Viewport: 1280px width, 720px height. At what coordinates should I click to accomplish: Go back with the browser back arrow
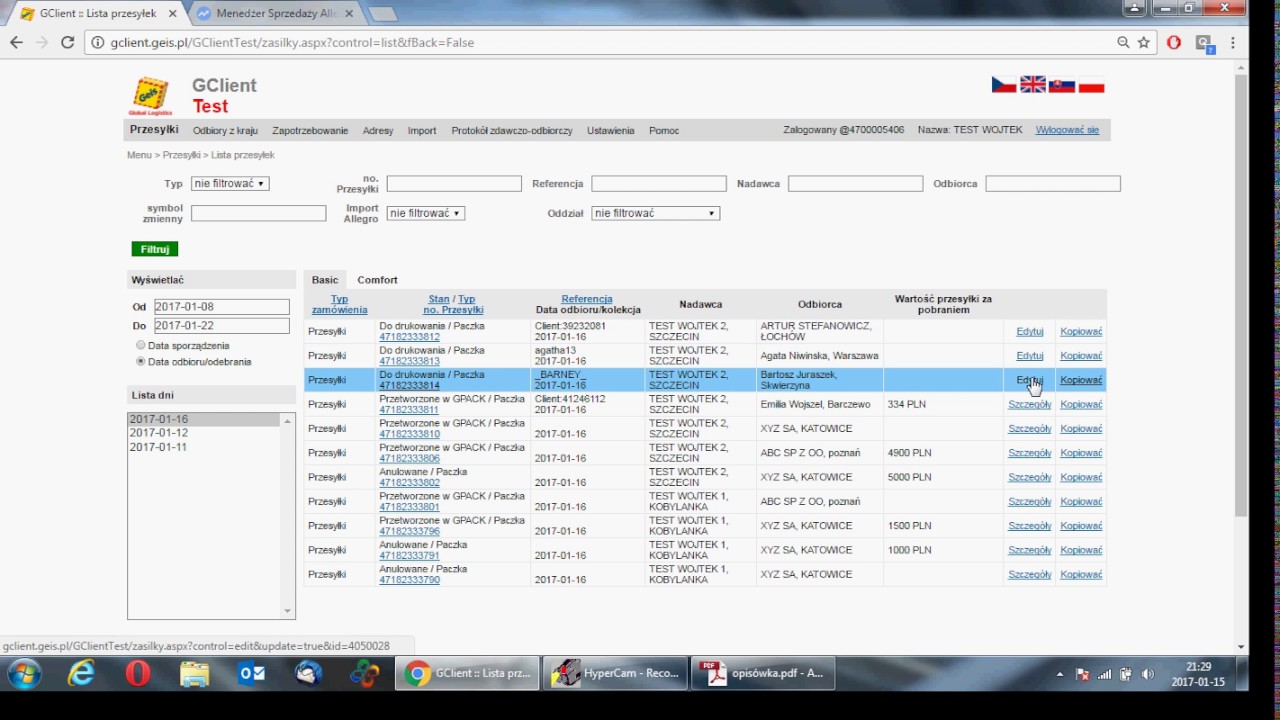[16, 42]
